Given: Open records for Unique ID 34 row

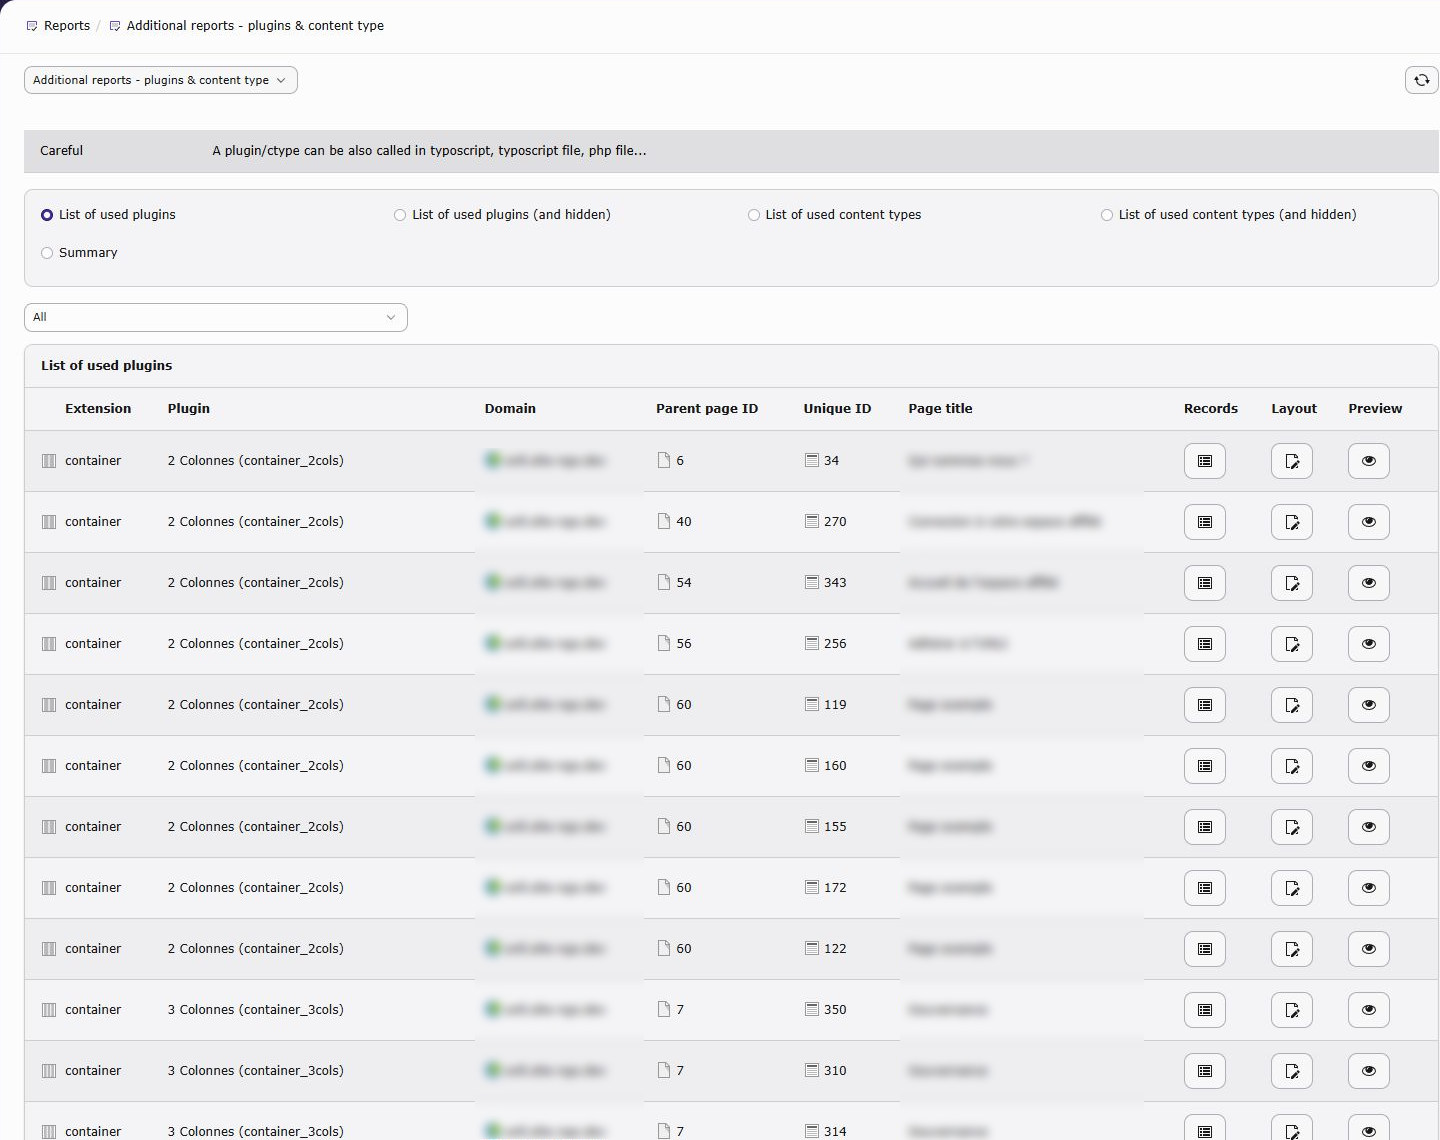Looking at the screenshot, I should pyautogui.click(x=1205, y=461).
